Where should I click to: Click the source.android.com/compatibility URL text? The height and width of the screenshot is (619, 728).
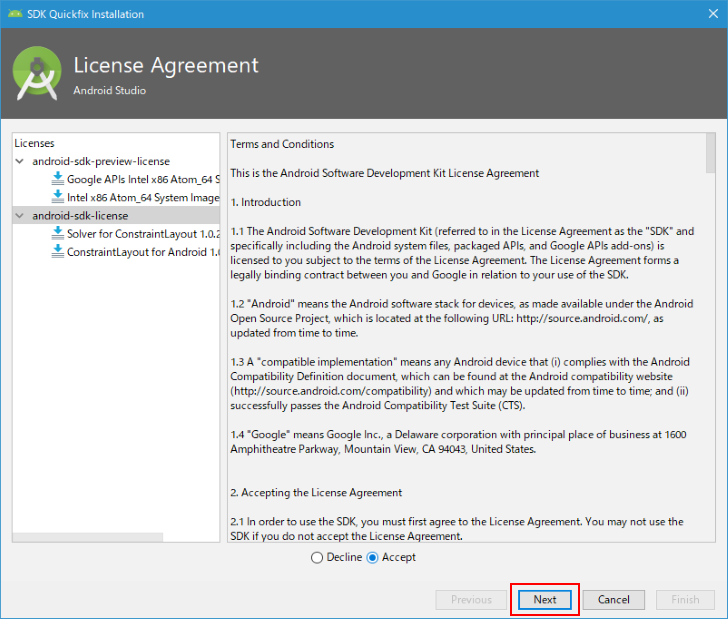tap(331, 391)
